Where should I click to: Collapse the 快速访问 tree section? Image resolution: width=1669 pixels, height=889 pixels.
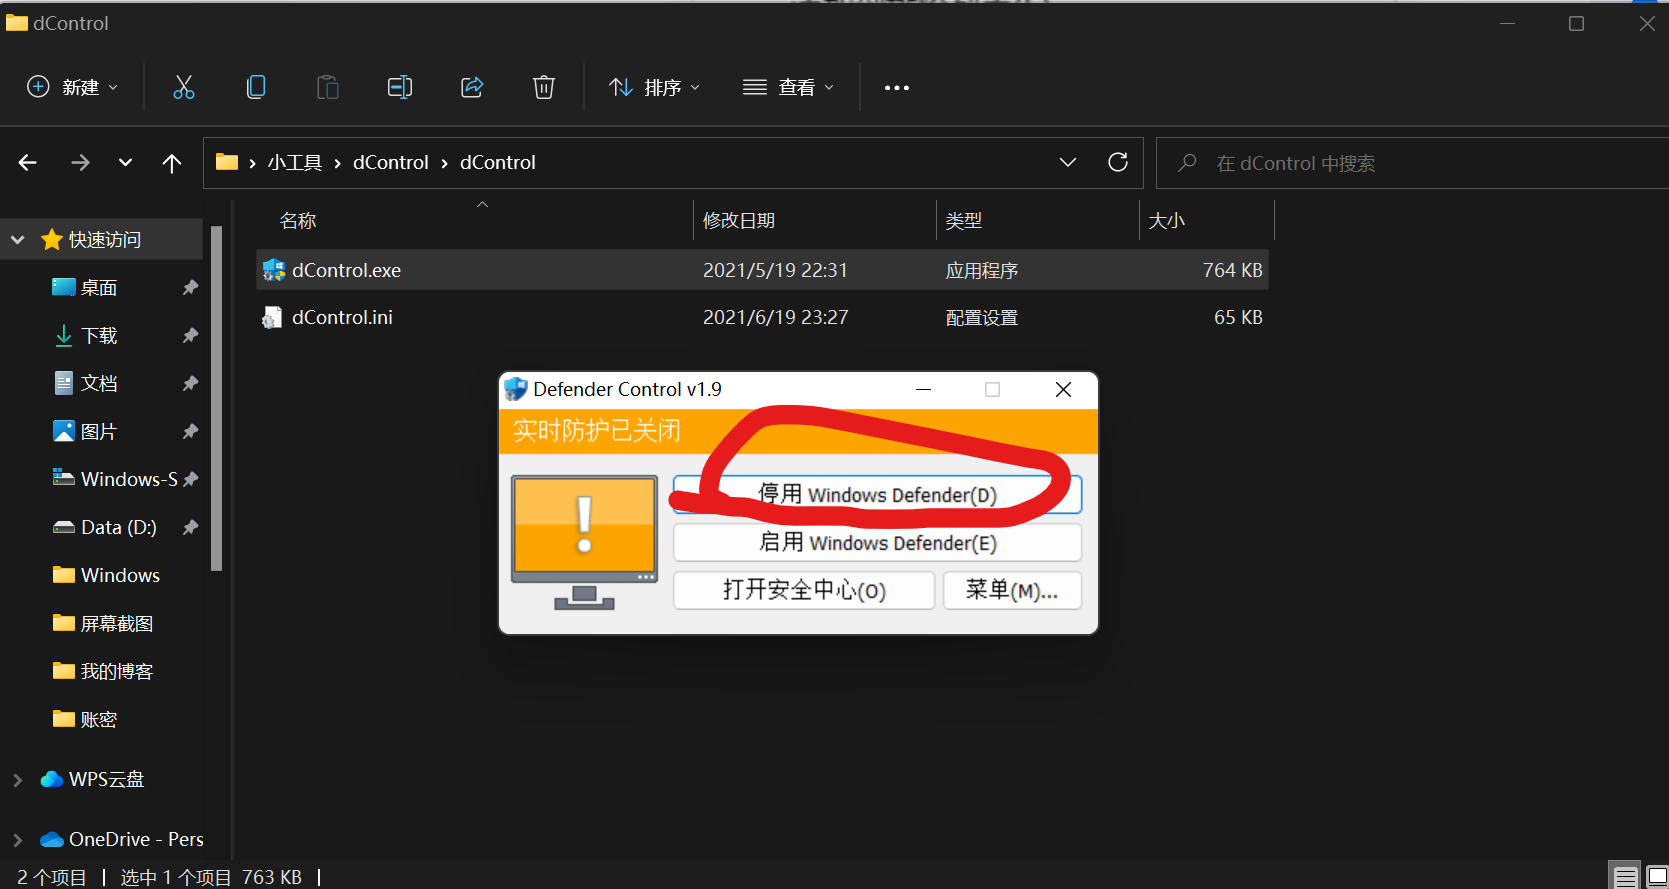pos(17,240)
